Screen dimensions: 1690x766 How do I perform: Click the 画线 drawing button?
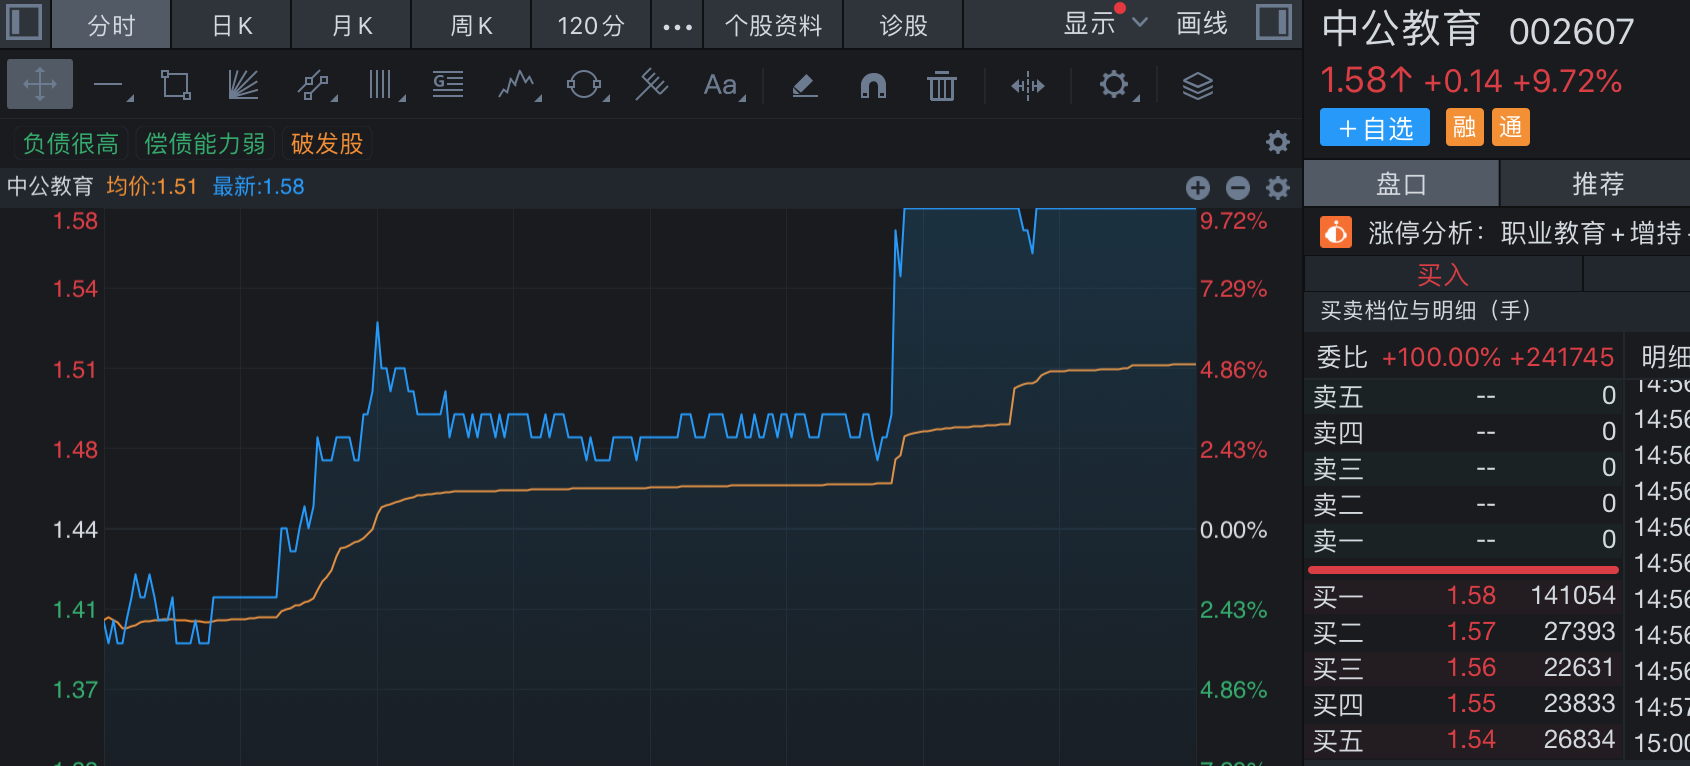pyautogui.click(x=1202, y=23)
